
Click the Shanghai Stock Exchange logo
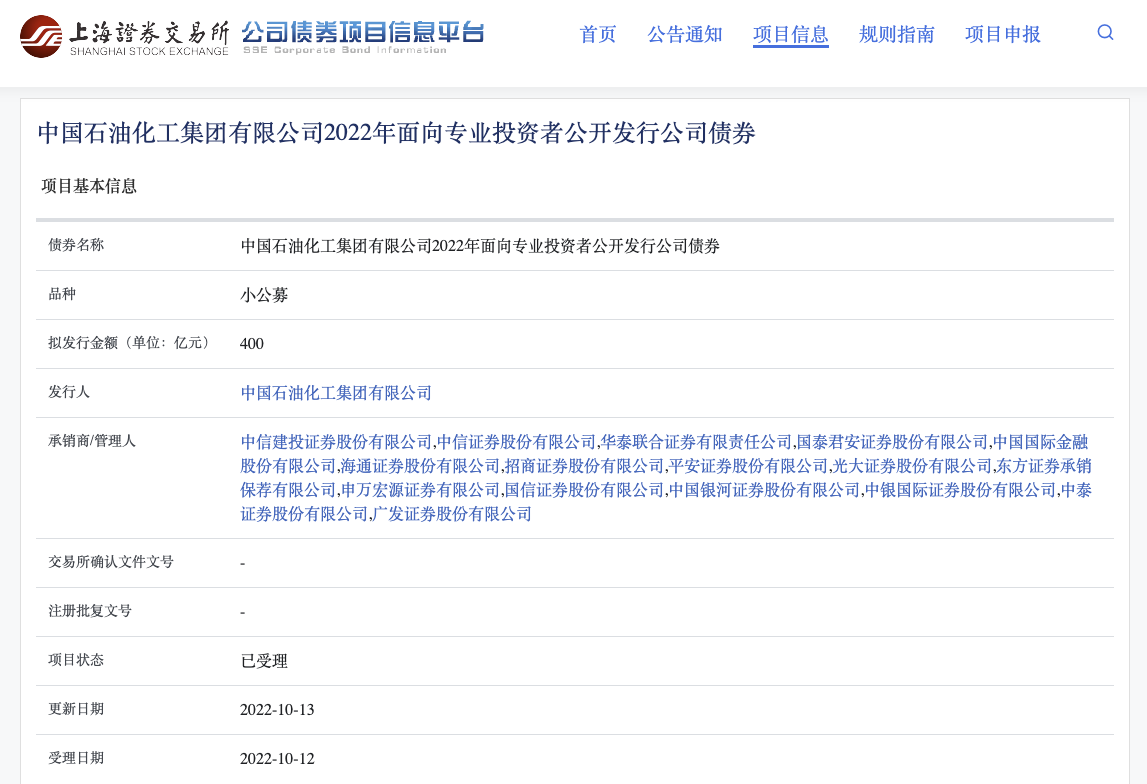(x=124, y=36)
